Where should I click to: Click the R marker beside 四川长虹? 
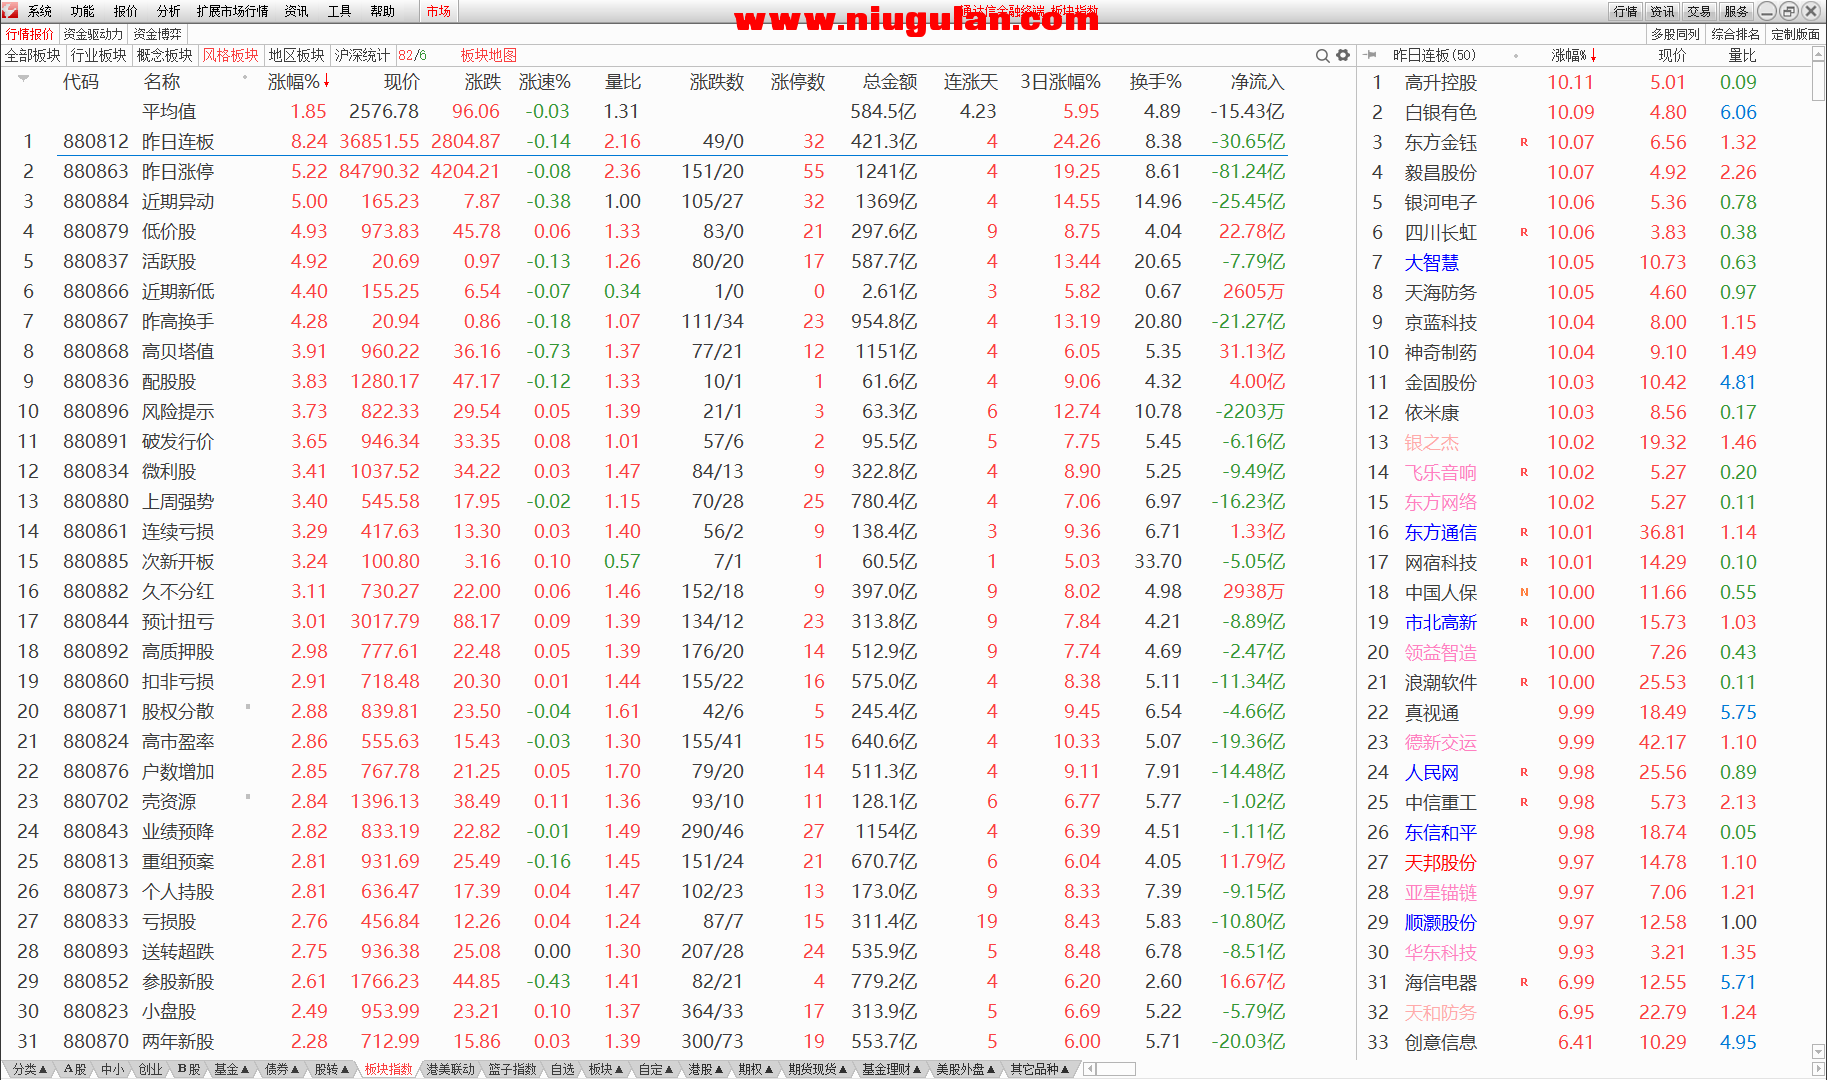[1524, 232]
